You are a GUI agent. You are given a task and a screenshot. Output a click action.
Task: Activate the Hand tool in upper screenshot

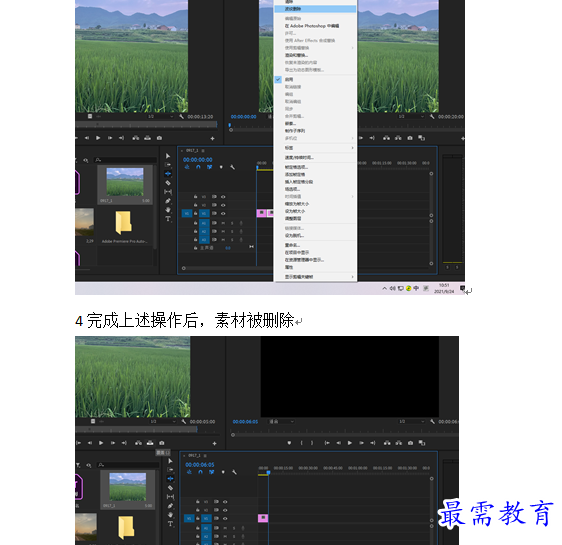click(168, 210)
